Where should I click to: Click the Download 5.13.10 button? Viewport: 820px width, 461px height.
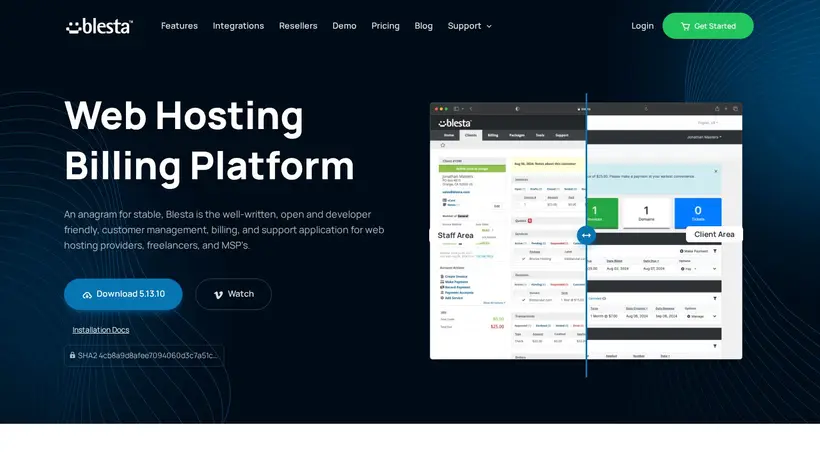[123, 294]
